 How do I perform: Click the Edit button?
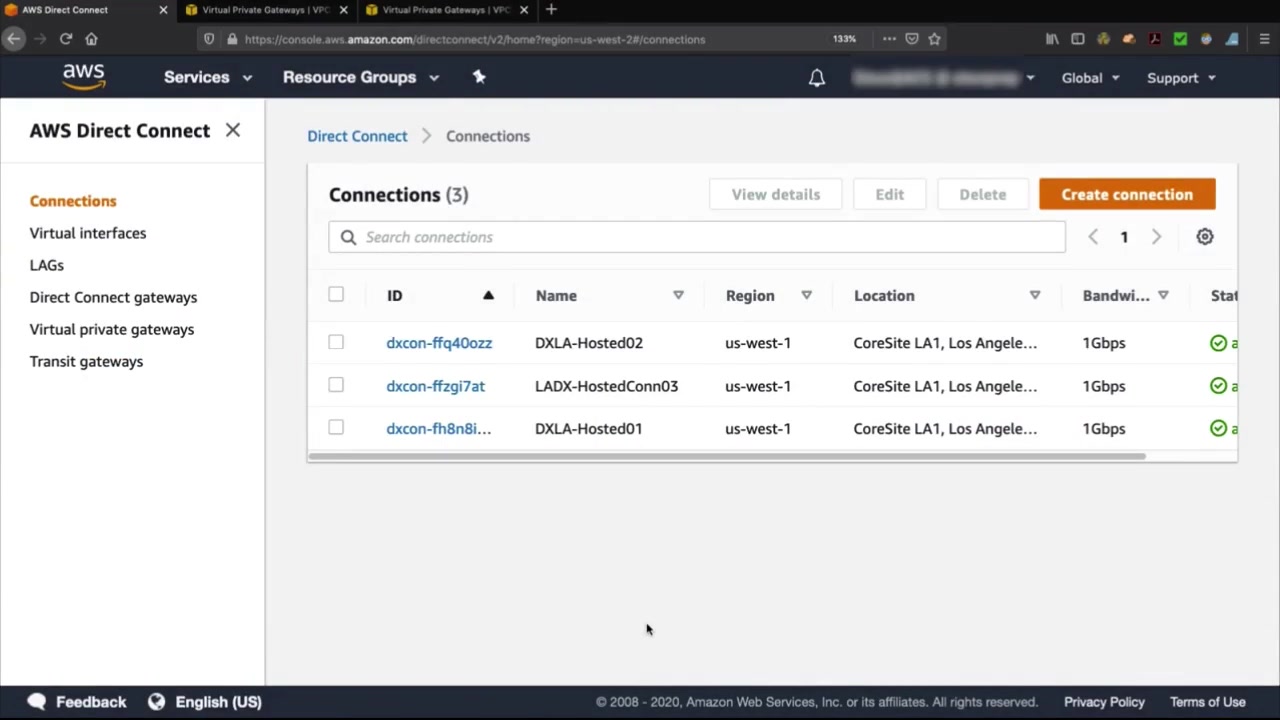tap(890, 194)
